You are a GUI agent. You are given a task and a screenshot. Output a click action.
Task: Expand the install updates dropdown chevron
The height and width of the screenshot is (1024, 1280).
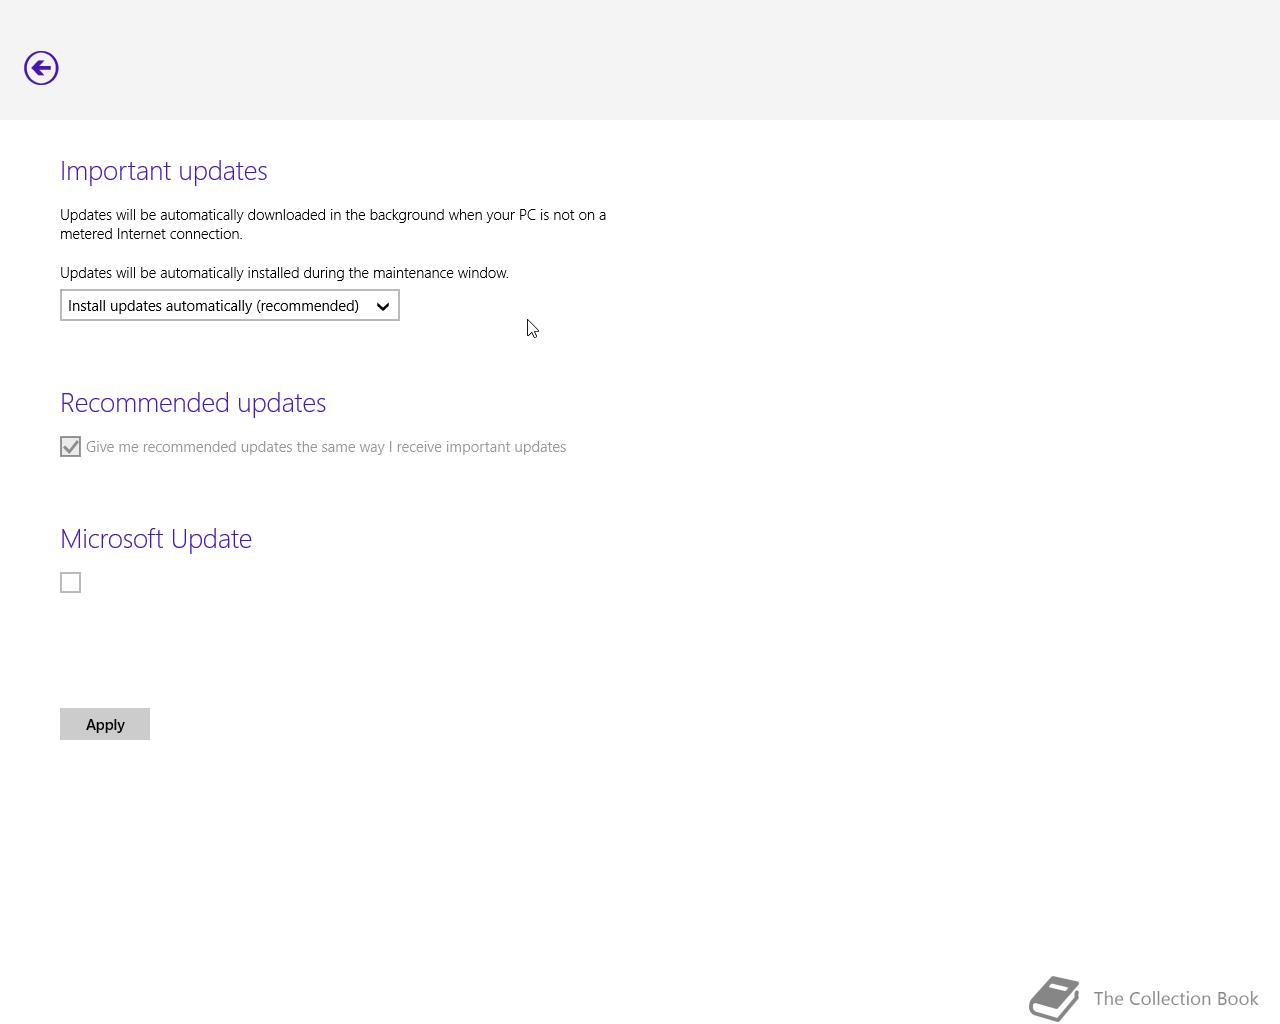pos(383,307)
